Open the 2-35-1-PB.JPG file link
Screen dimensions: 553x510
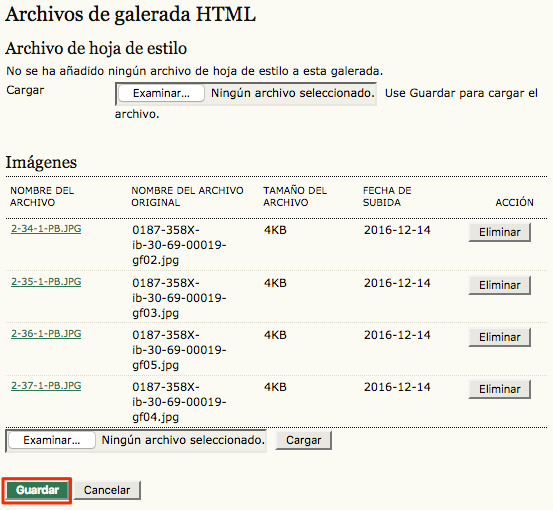[46, 281]
